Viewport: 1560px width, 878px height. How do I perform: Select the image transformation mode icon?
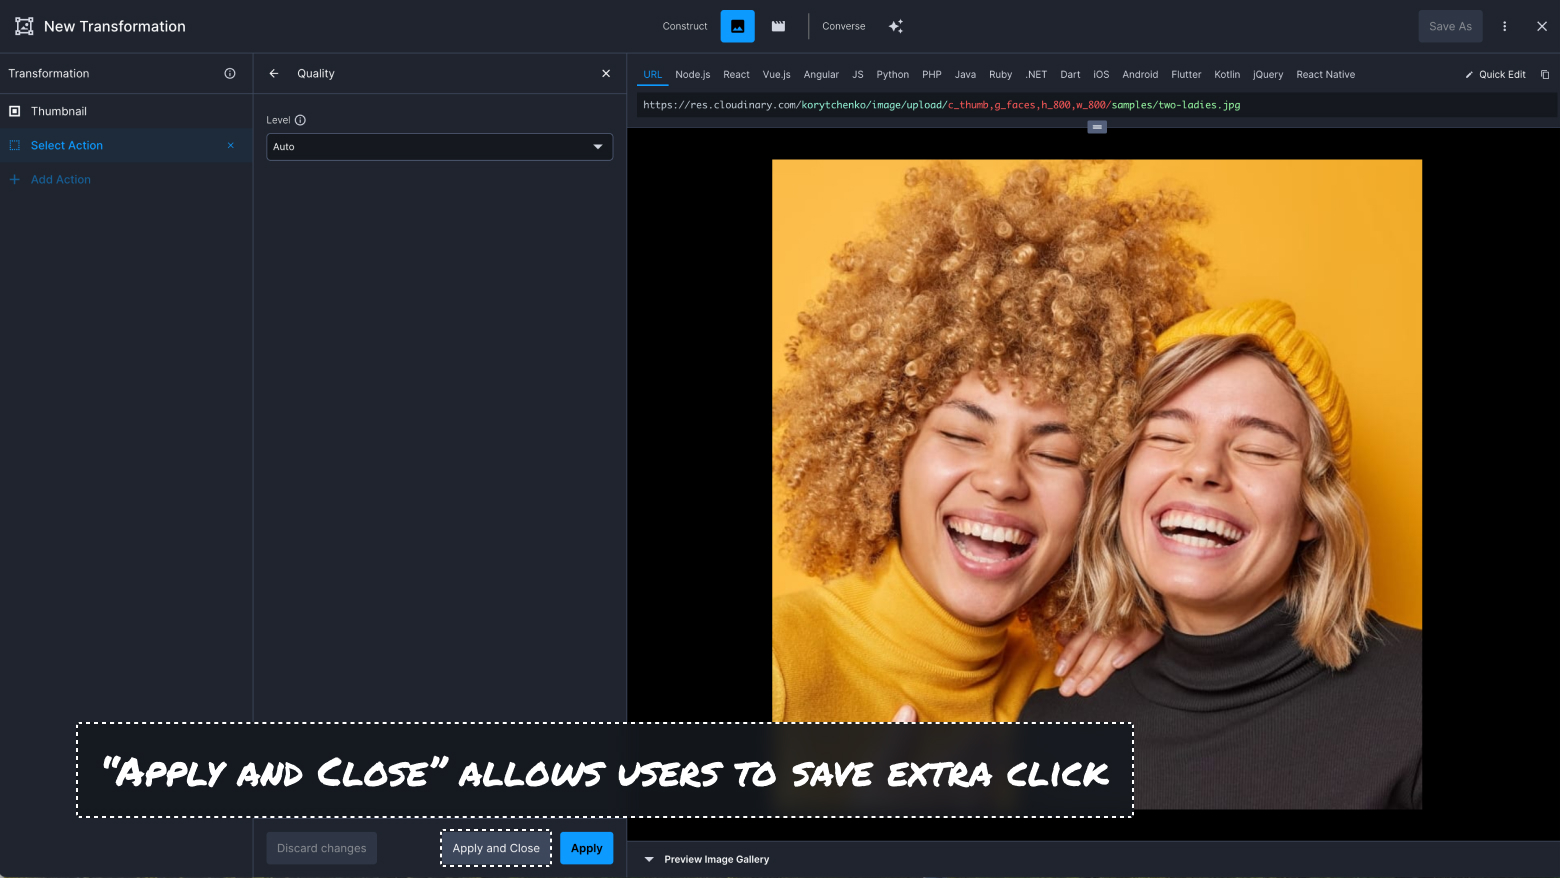tap(737, 26)
